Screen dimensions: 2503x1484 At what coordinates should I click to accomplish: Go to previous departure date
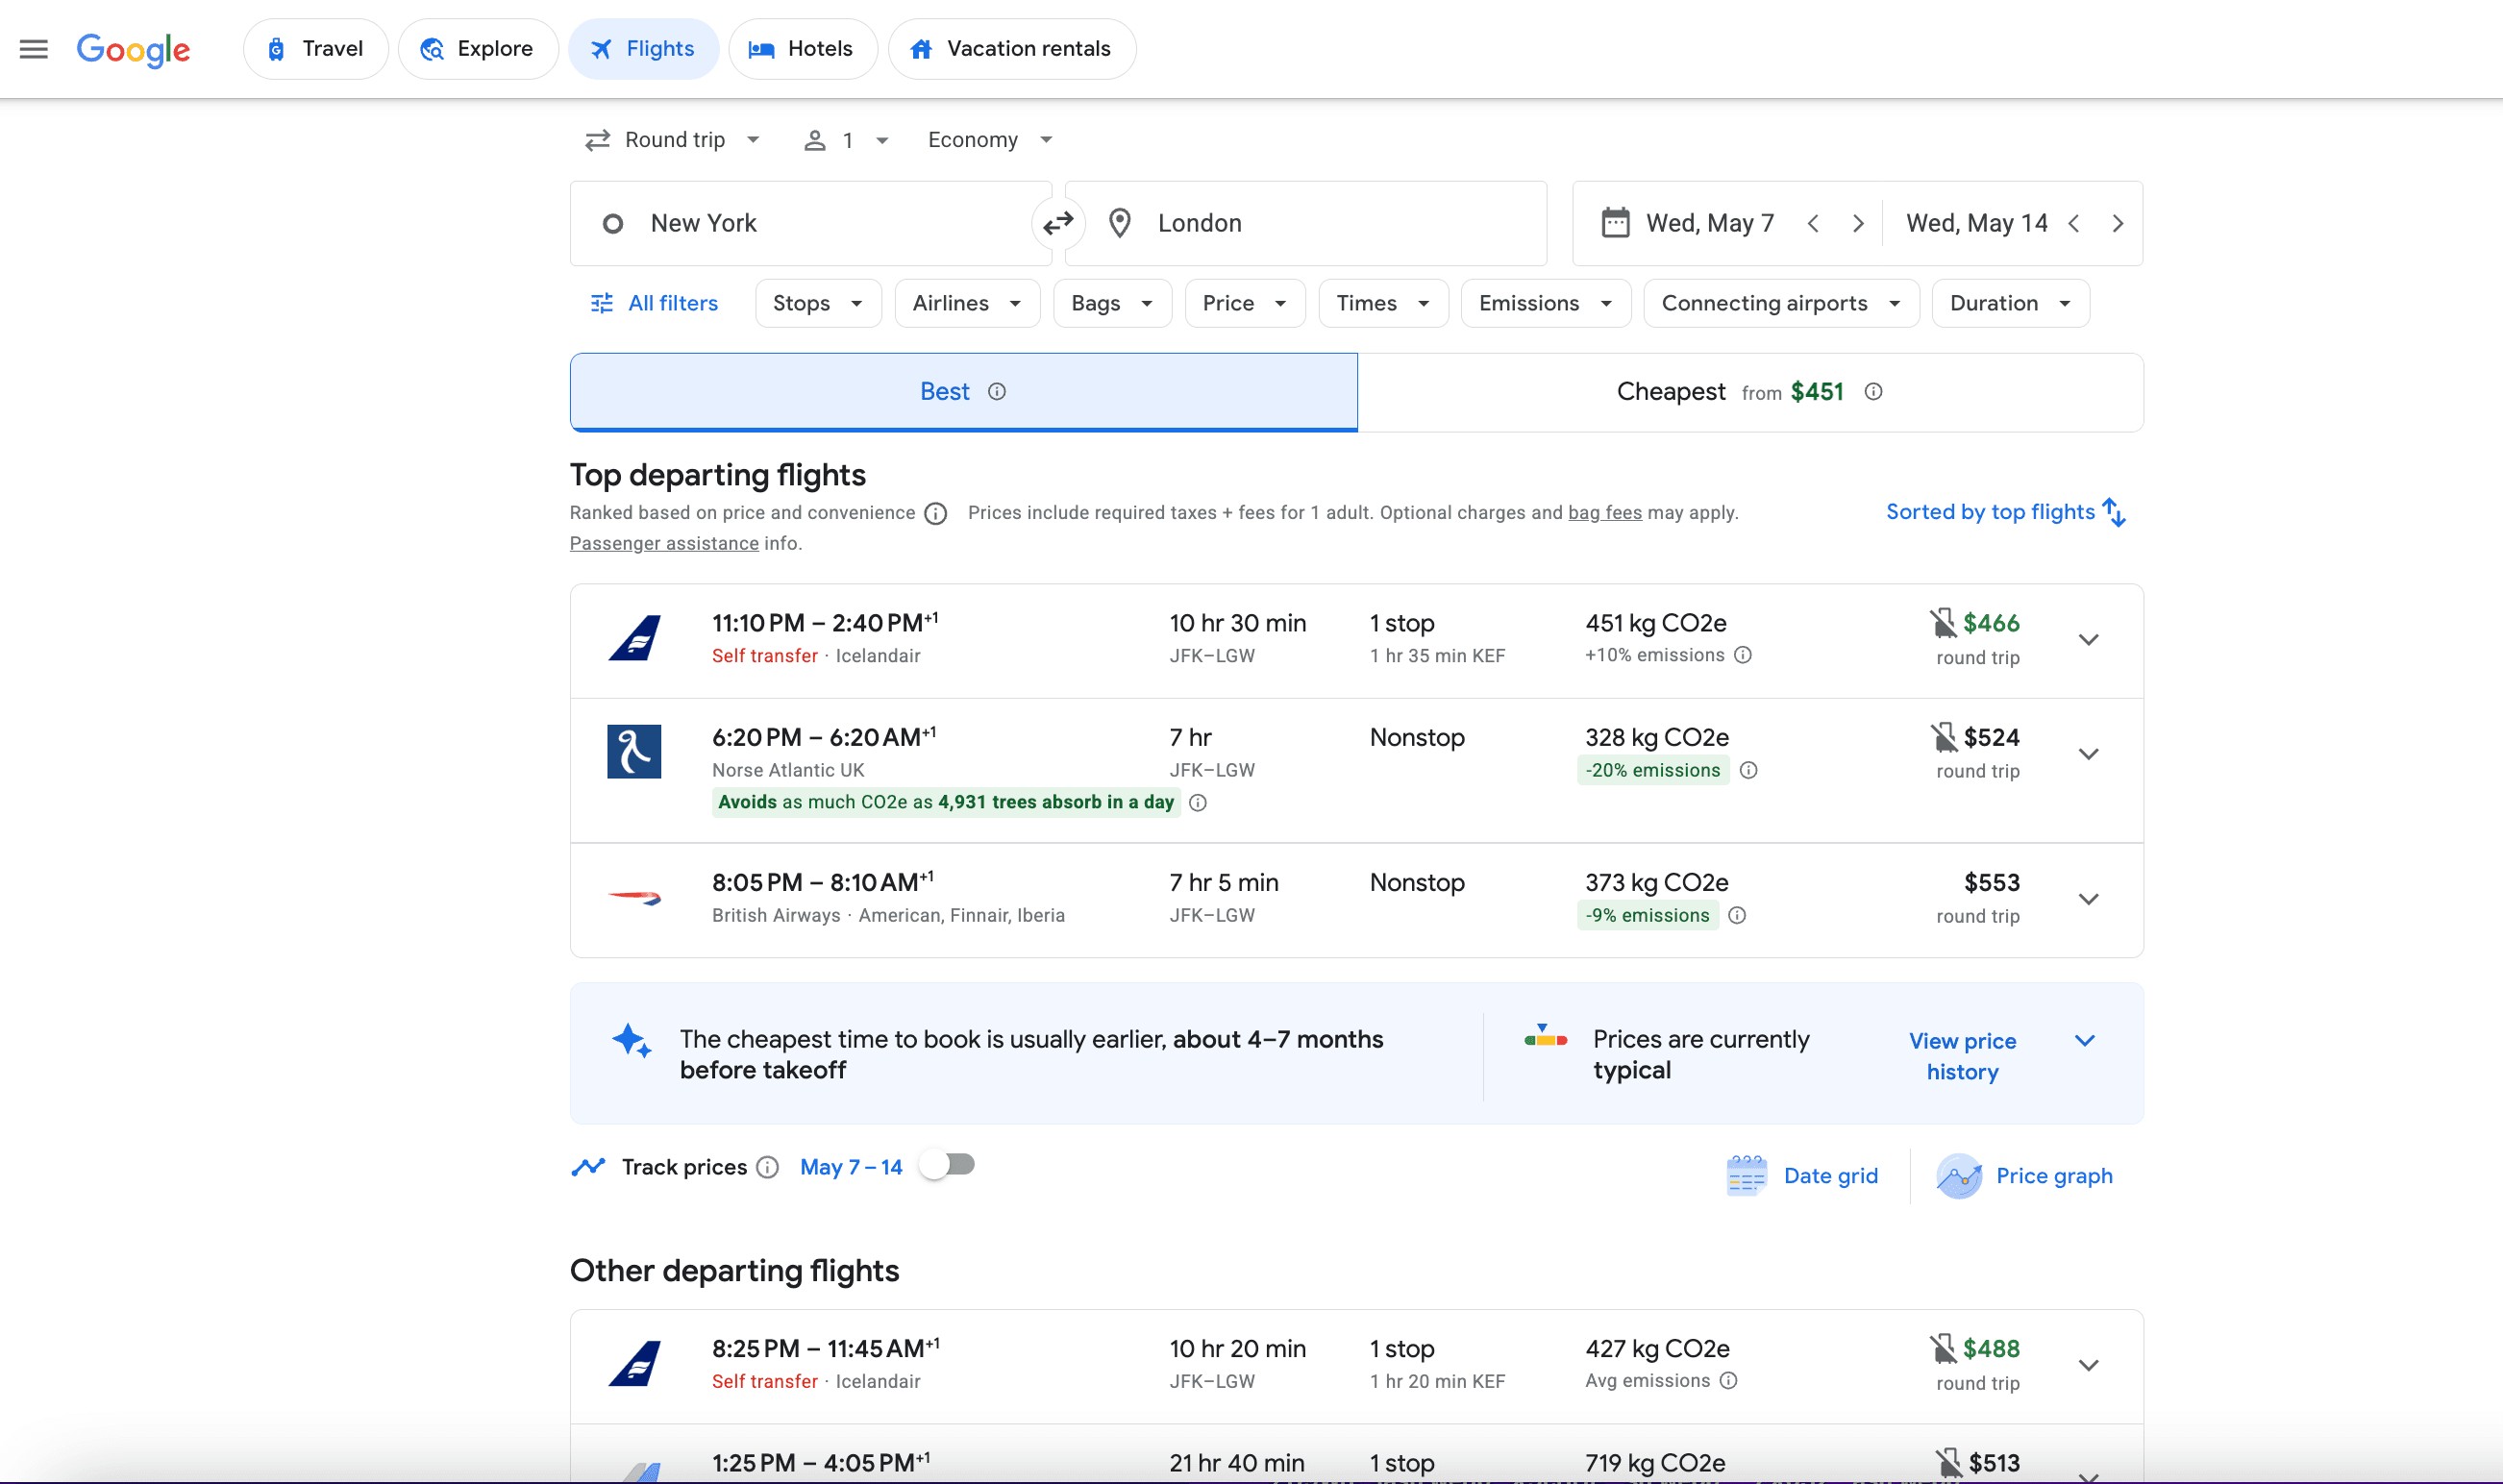tap(1813, 223)
